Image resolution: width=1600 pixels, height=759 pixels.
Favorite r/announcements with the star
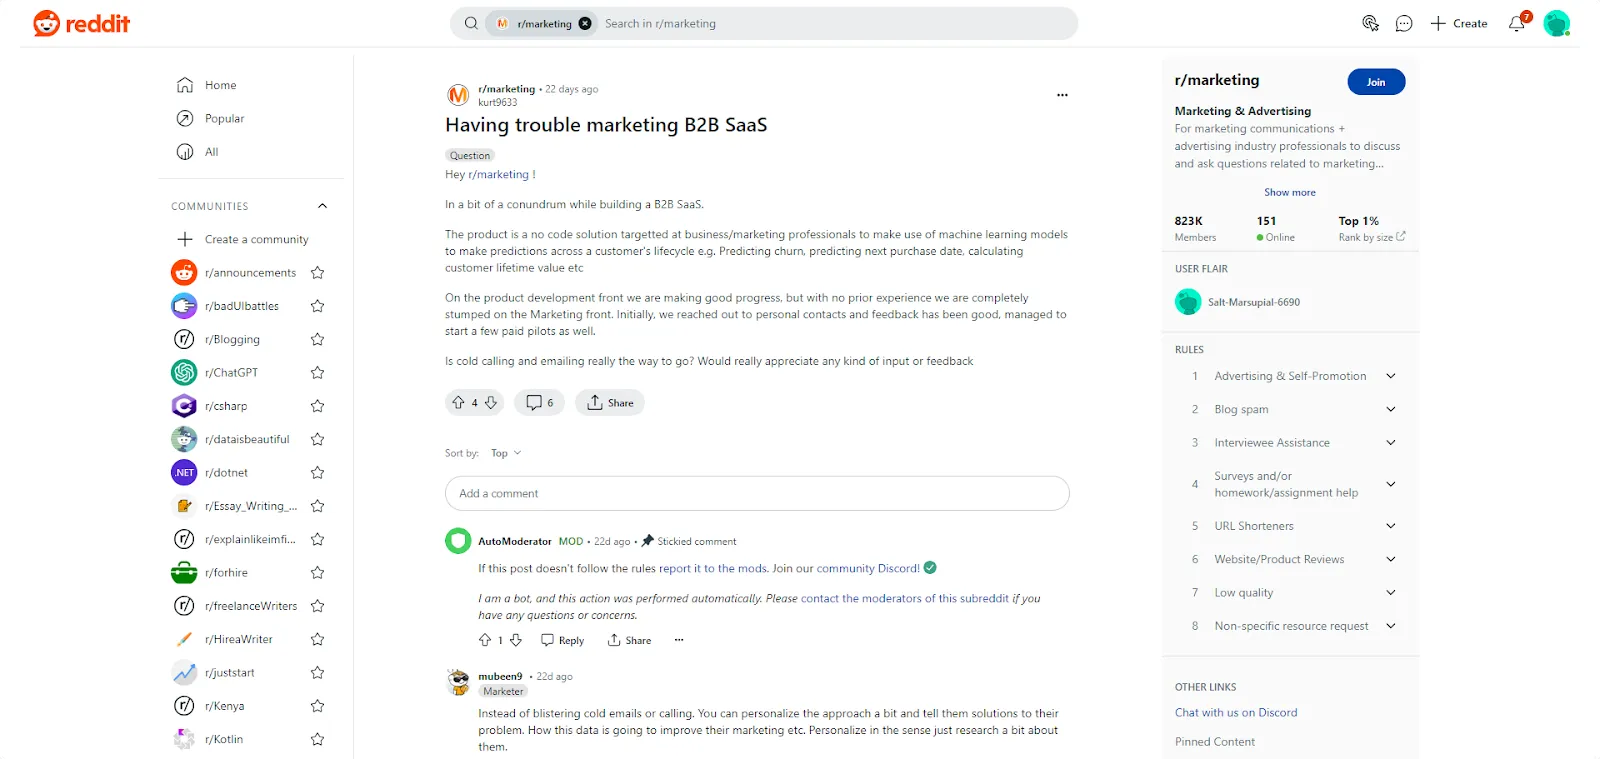(317, 272)
